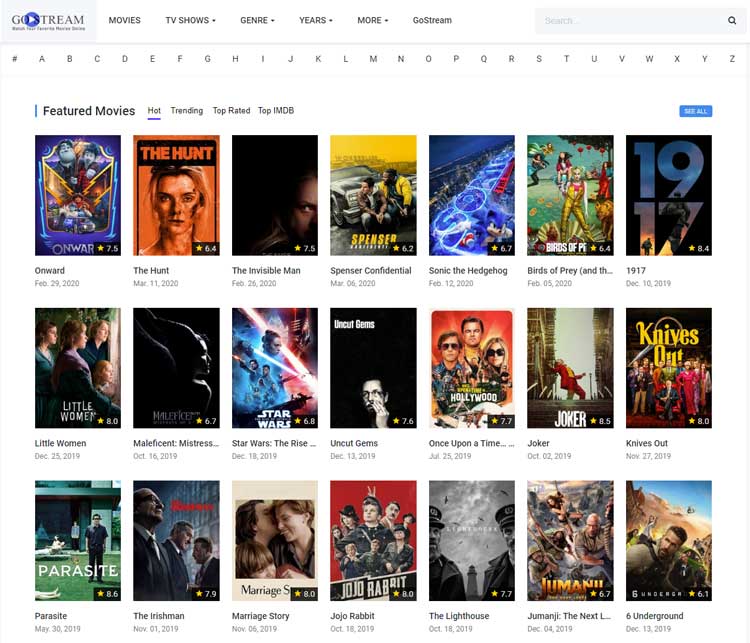The width and height of the screenshot is (750, 643).
Task: Open the GoStream nav link
Action: point(432,21)
